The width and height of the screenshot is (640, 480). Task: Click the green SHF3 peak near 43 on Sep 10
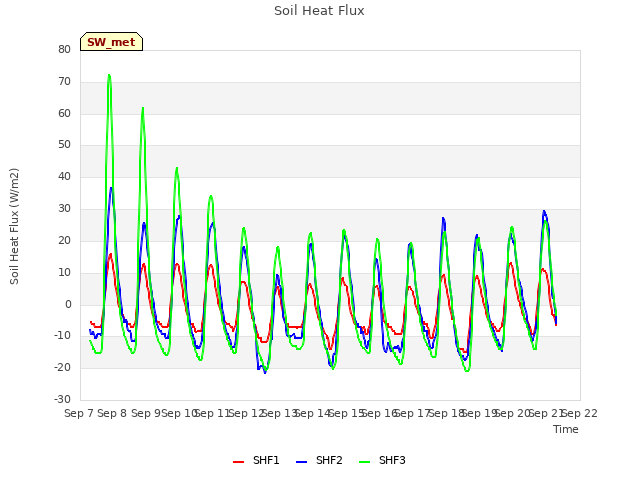tap(177, 168)
